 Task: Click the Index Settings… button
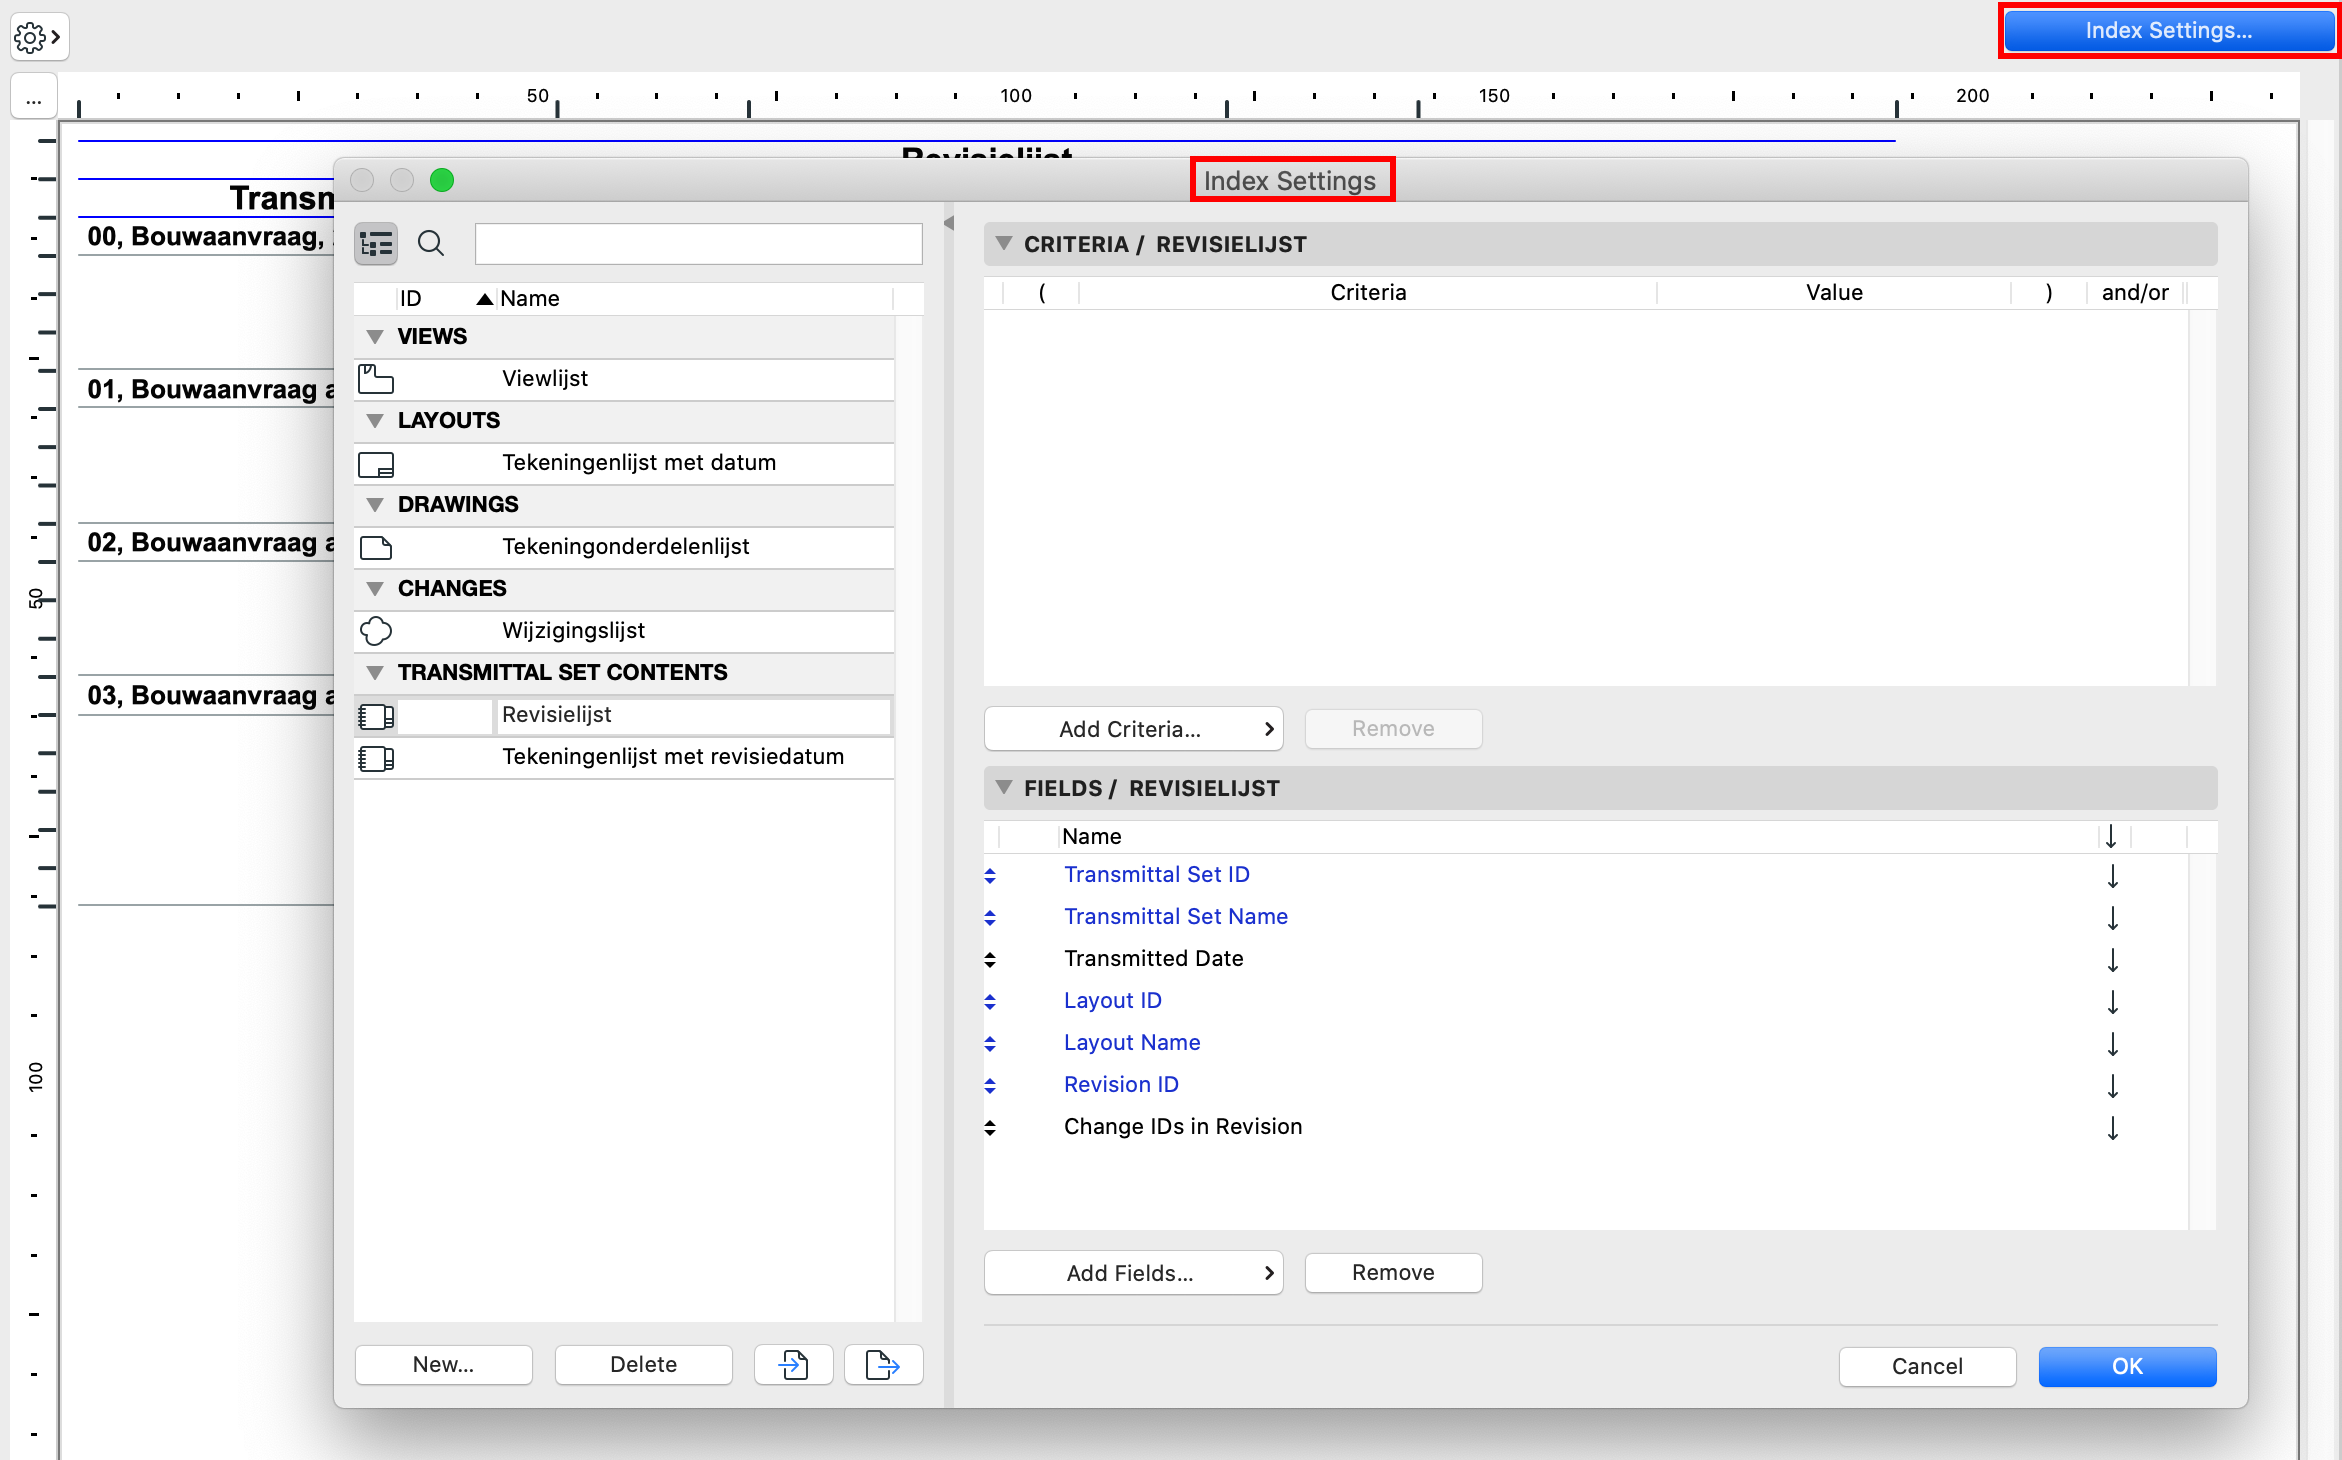pyautogui.click(x=2168, y=31)
